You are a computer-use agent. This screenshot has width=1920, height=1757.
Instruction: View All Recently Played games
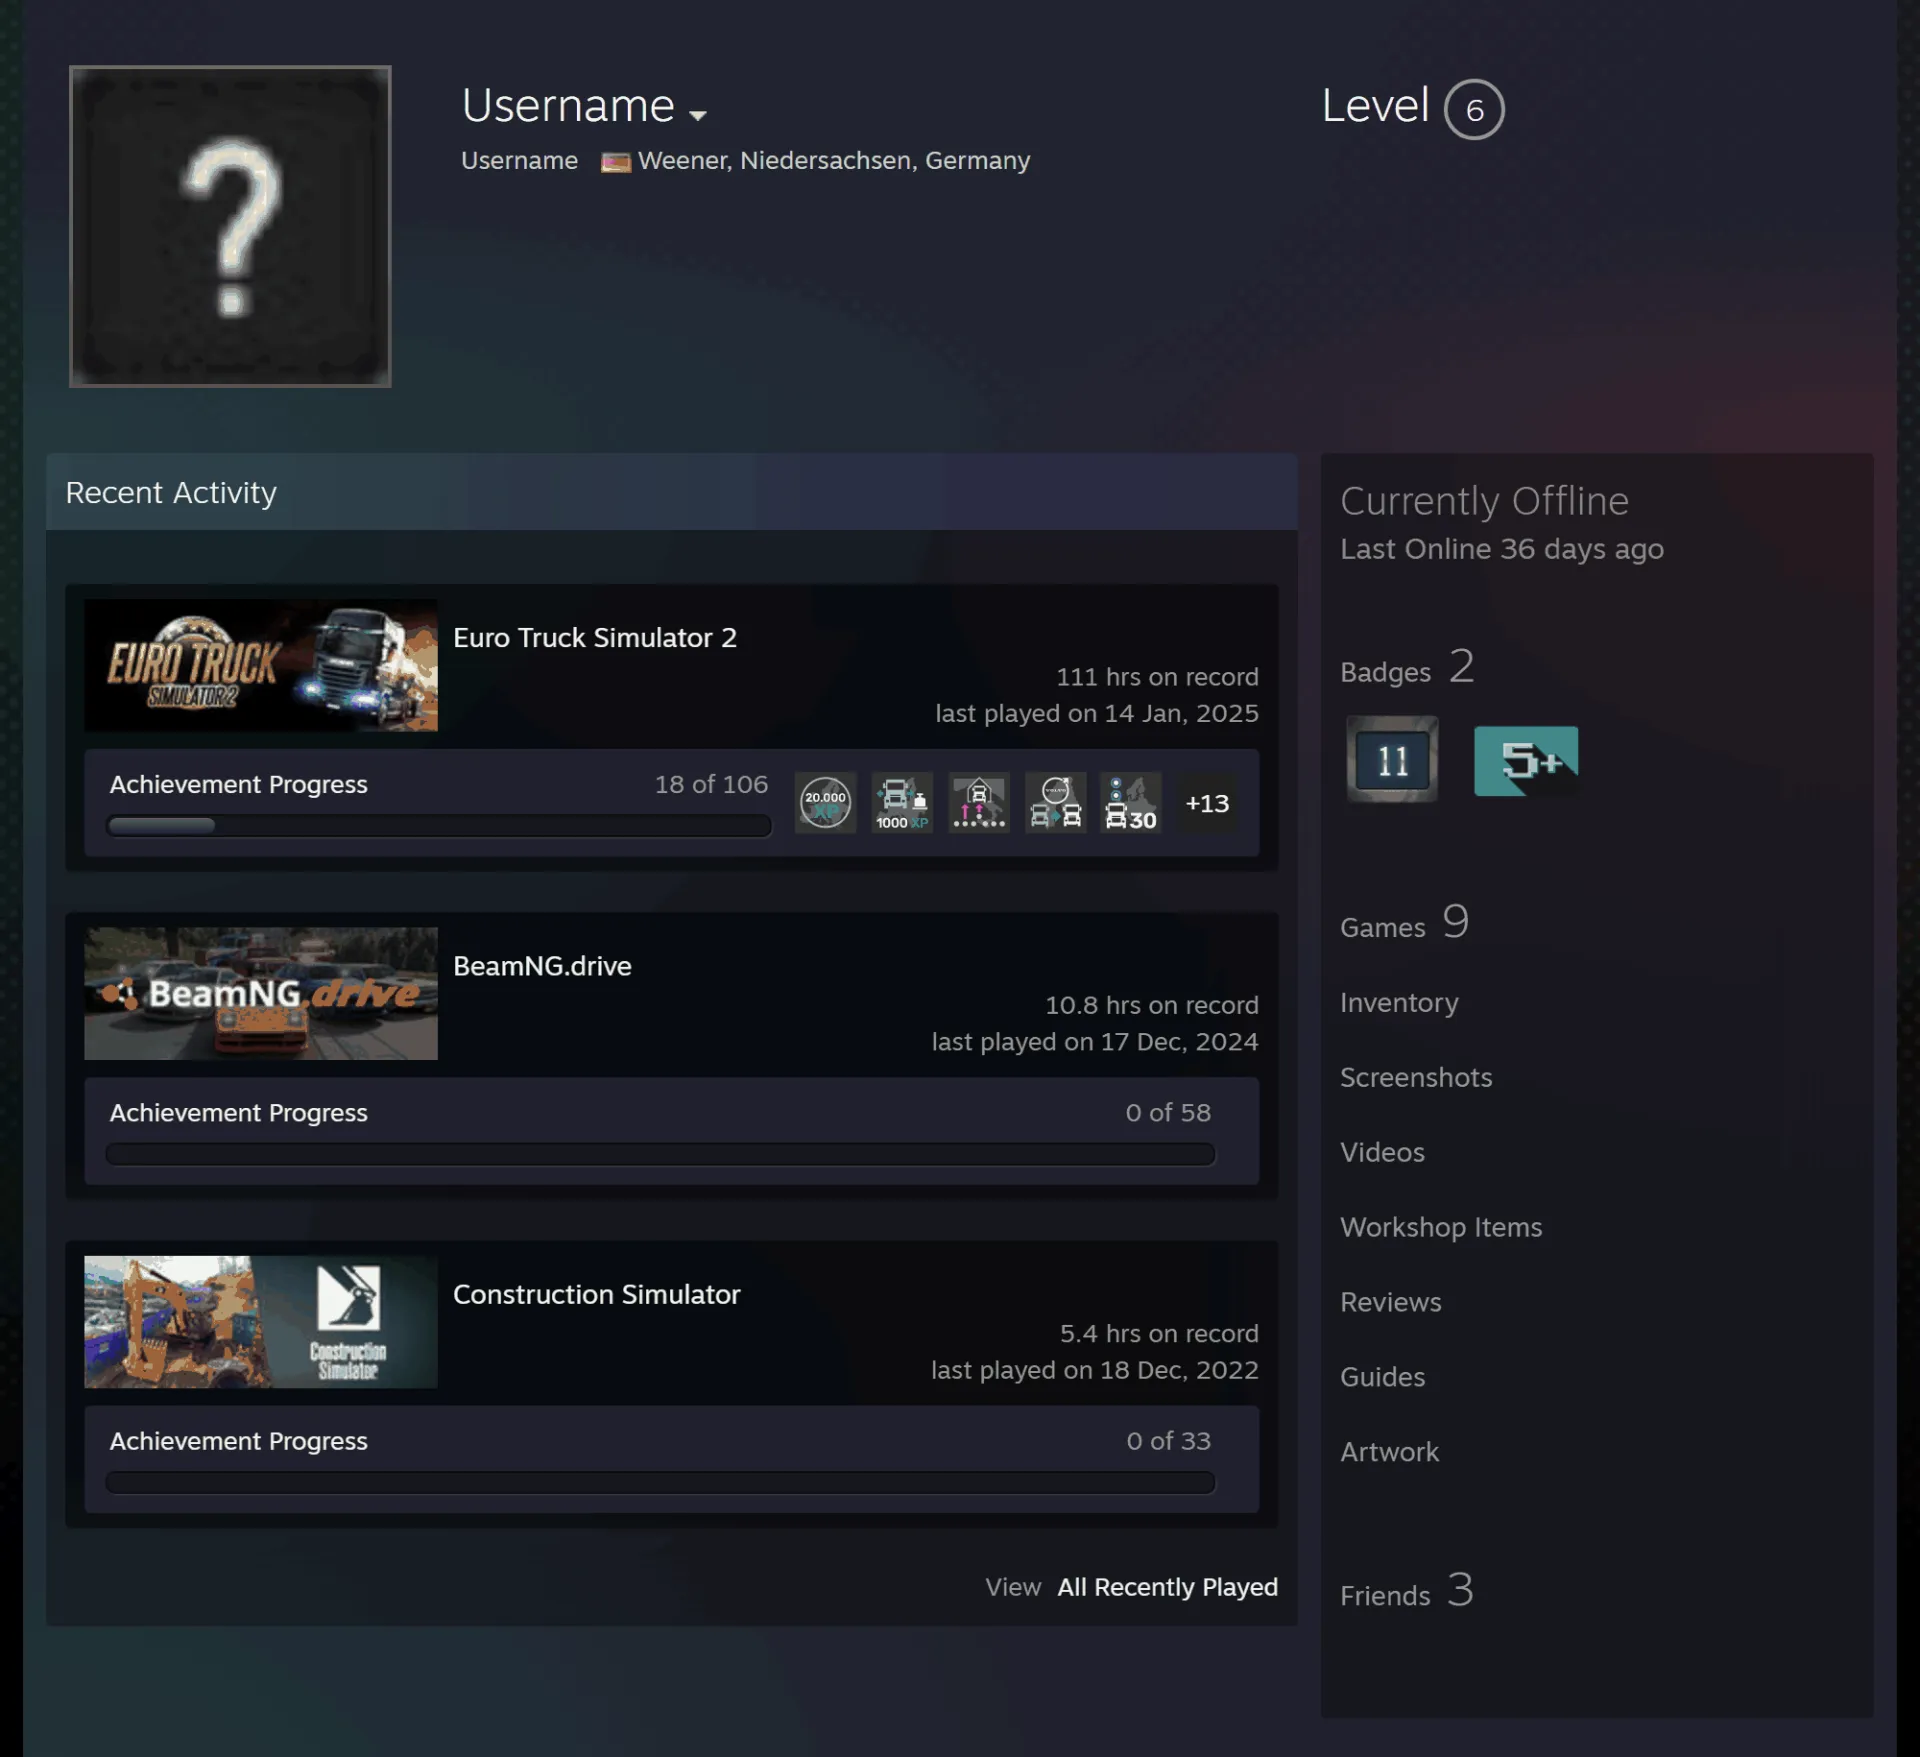point(1167,1587)
